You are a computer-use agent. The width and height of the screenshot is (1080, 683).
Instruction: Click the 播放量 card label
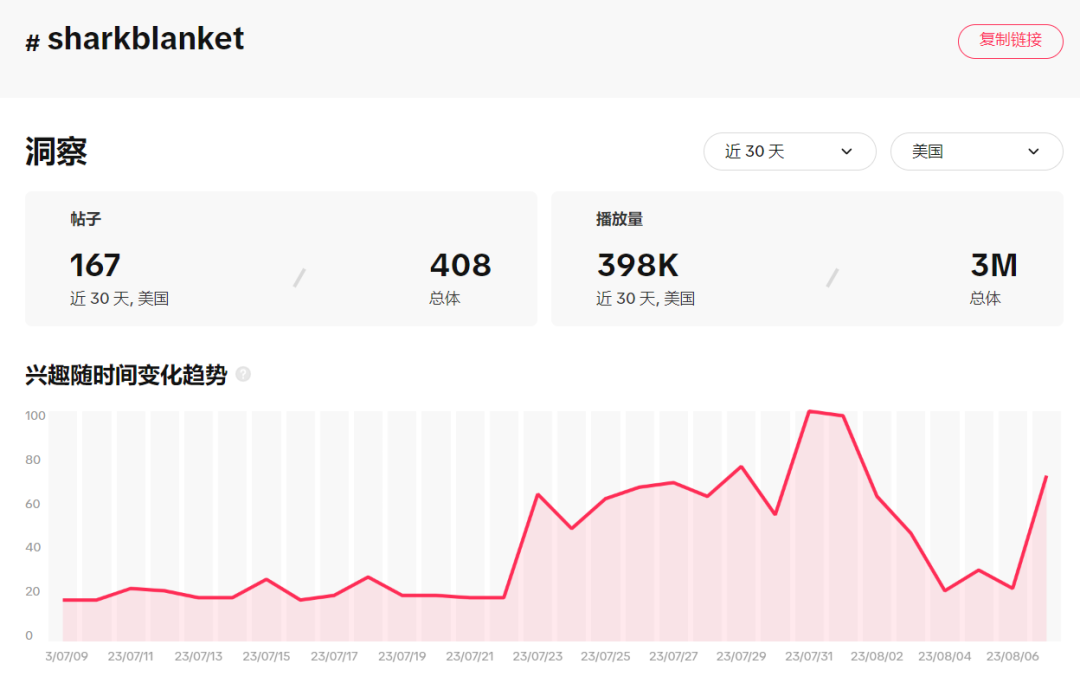(x=619, y=219)
